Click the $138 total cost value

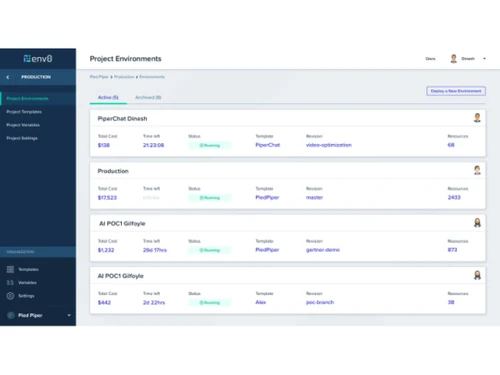pyautogui.click(x=104, y=145)
